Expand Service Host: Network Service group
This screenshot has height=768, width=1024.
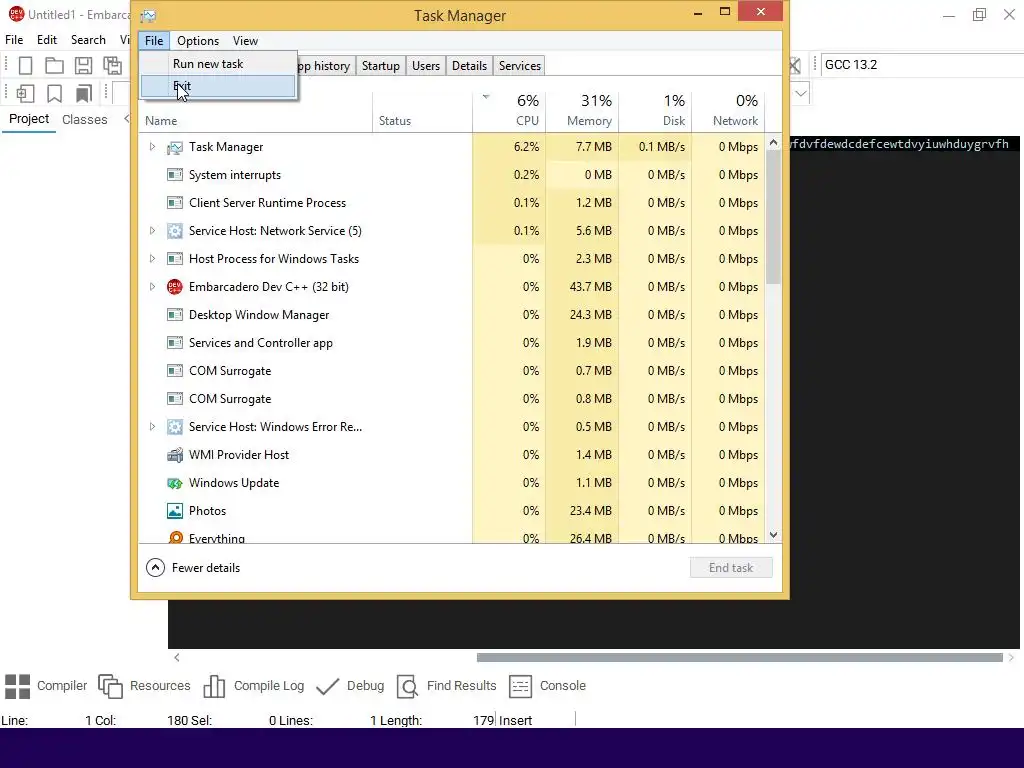point(152,231)
